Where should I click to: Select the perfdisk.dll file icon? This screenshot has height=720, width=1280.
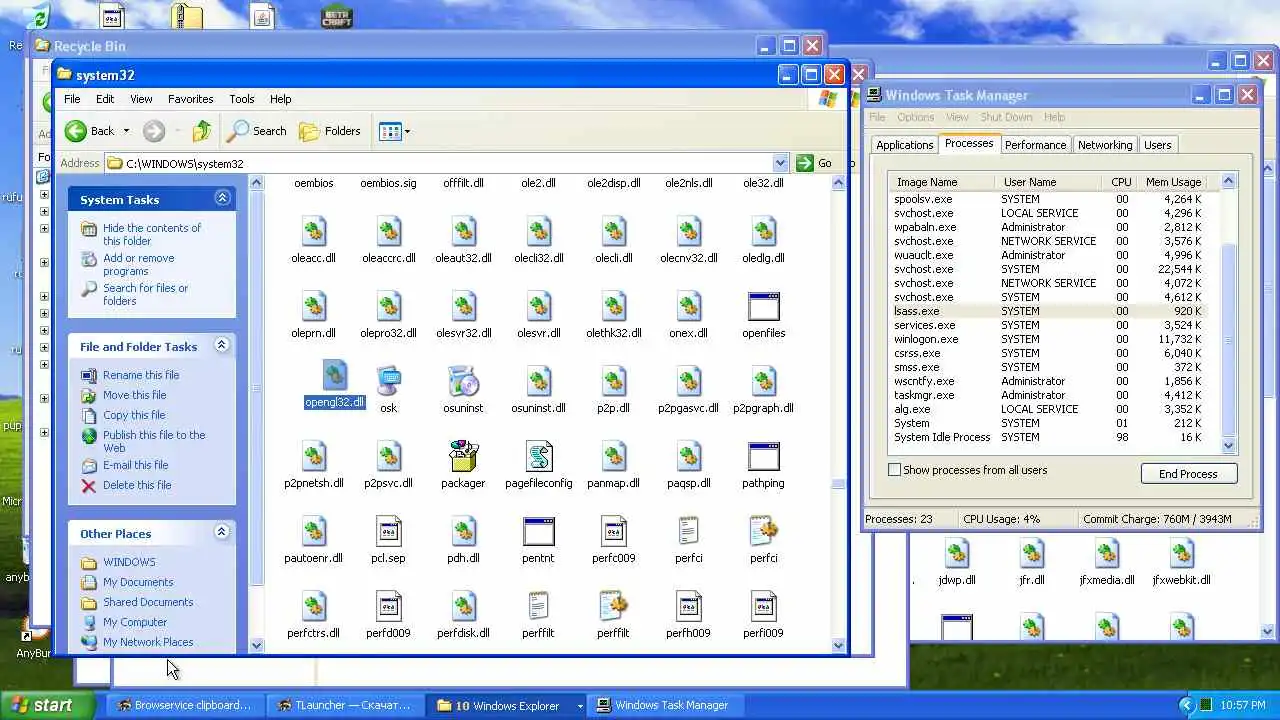point(463,607)
